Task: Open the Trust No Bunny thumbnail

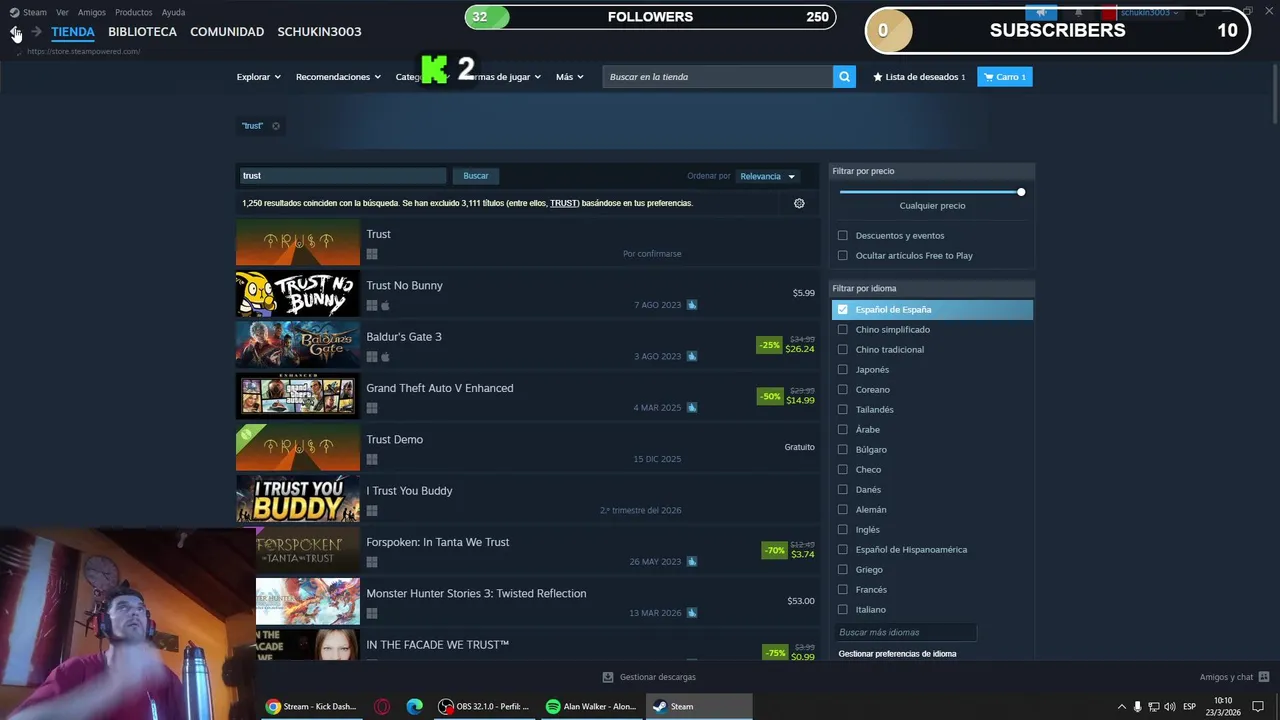Action: (297, 294)
